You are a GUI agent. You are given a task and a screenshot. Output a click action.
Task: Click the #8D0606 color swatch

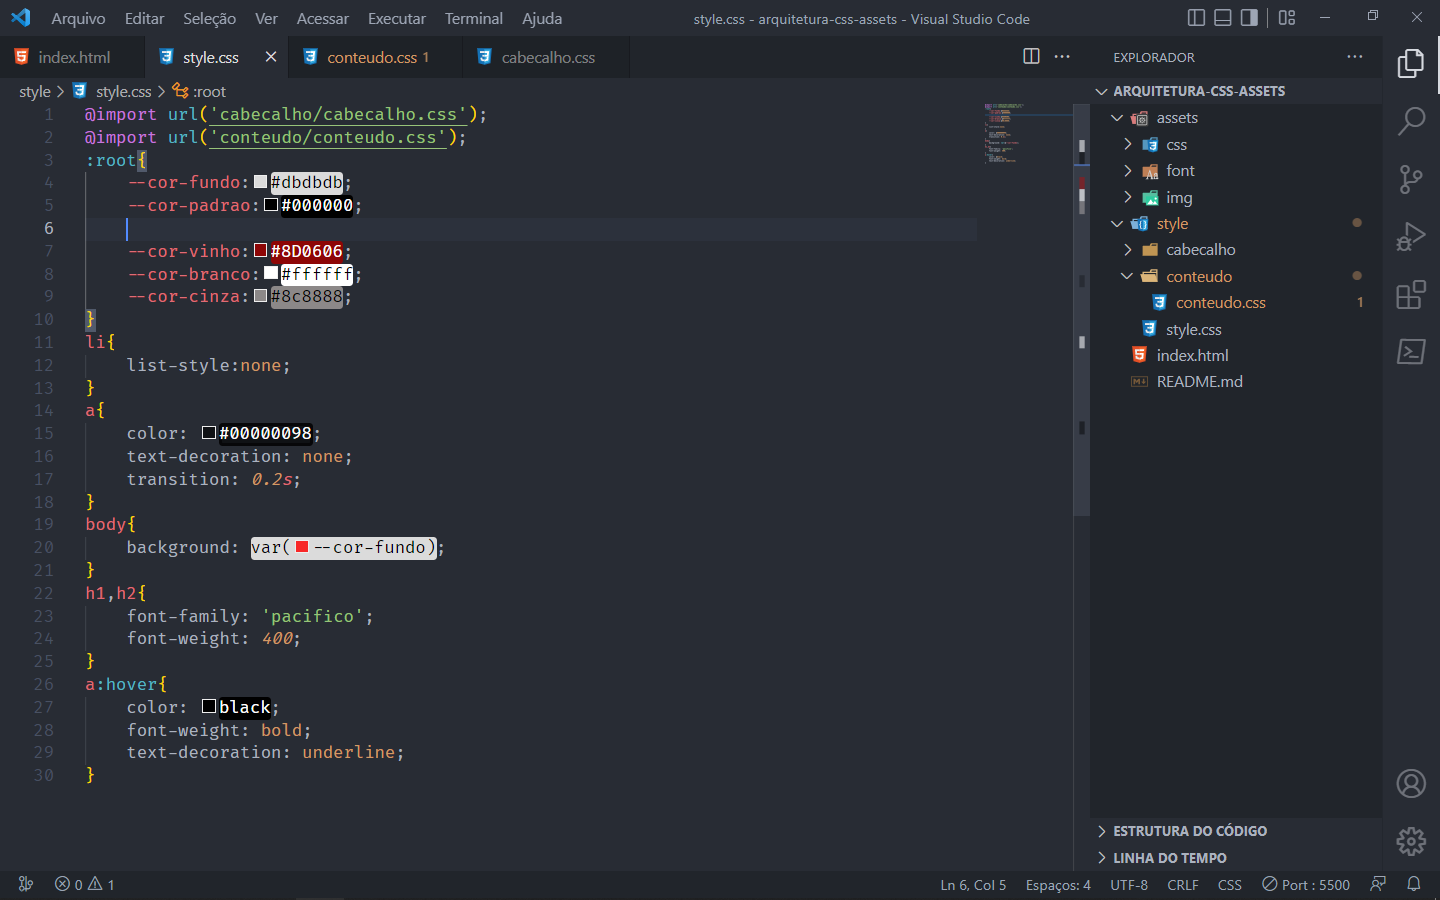261,250
